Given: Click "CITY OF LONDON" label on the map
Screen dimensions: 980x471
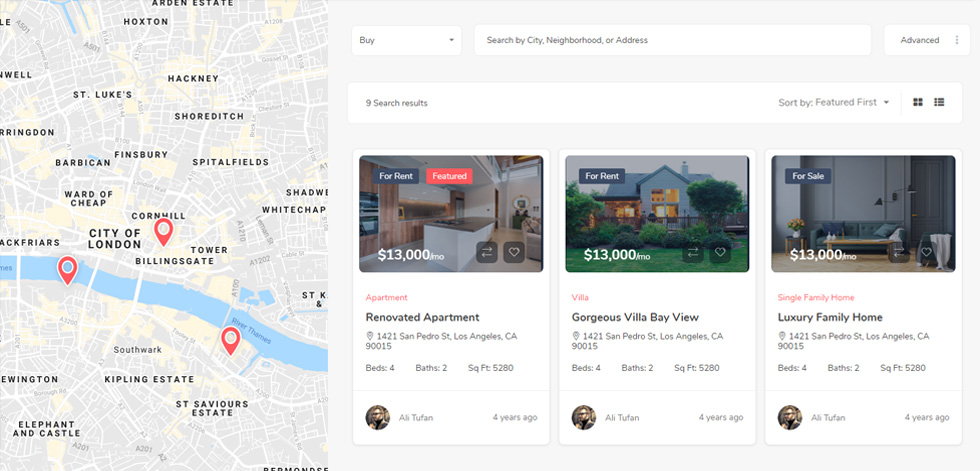Looking at the screenshot, I should pos(115,238).
